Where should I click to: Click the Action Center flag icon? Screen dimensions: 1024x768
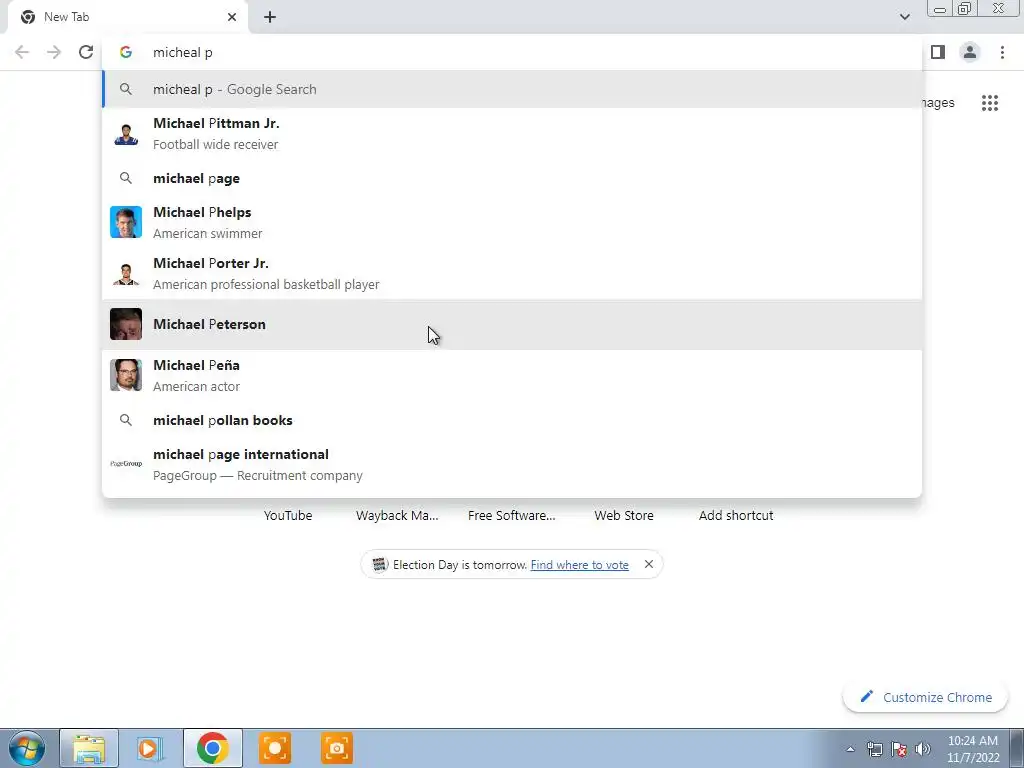899,749
